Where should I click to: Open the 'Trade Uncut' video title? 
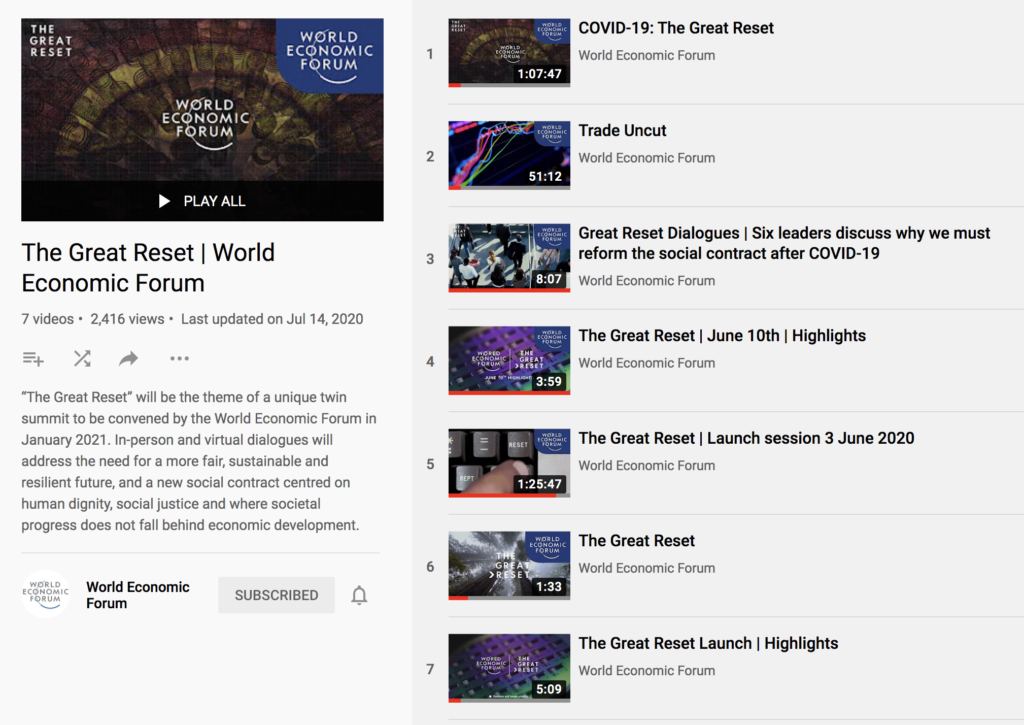coord(622,131)
